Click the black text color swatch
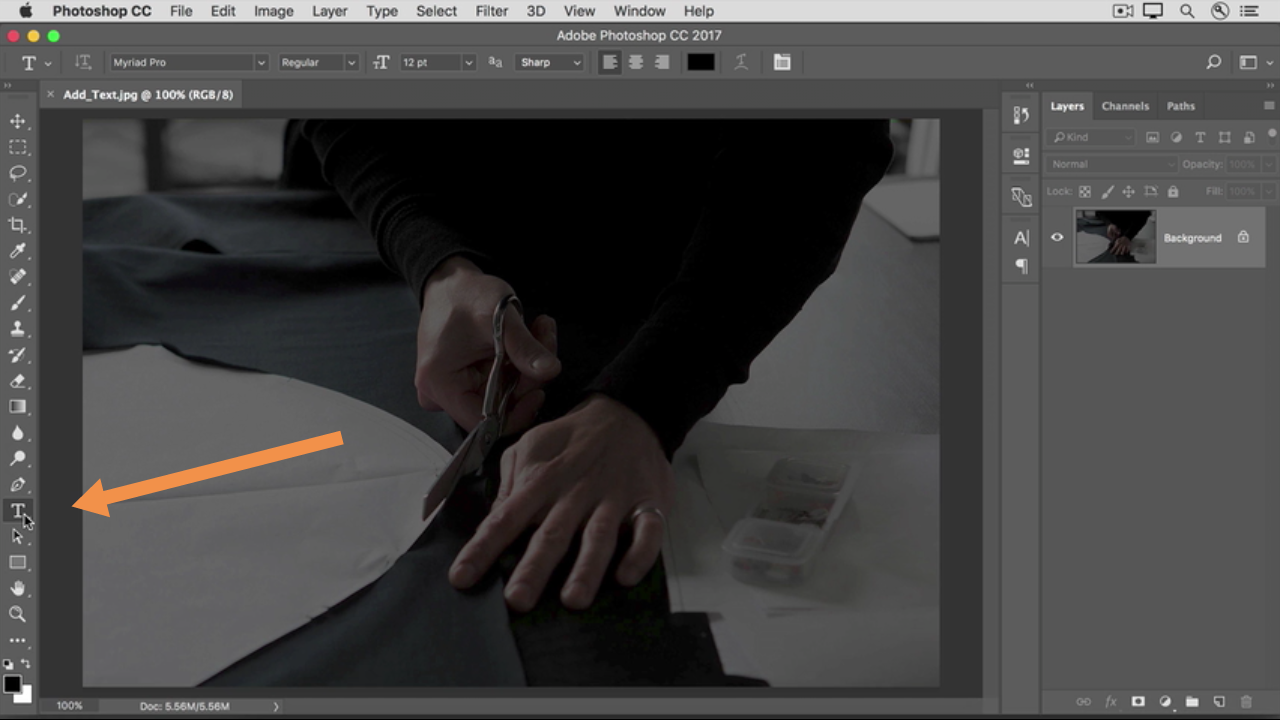The image size is (1280, 720). (700, 62)
